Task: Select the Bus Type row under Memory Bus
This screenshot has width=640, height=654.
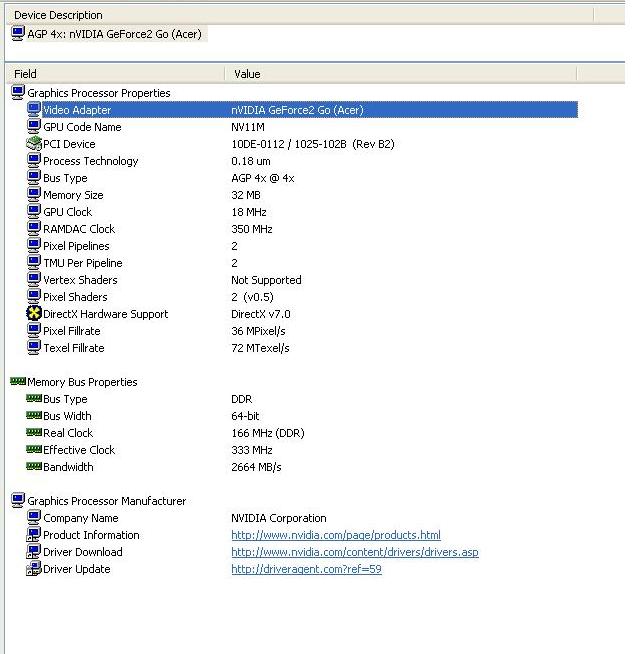Action: click(x=65, y=399)
